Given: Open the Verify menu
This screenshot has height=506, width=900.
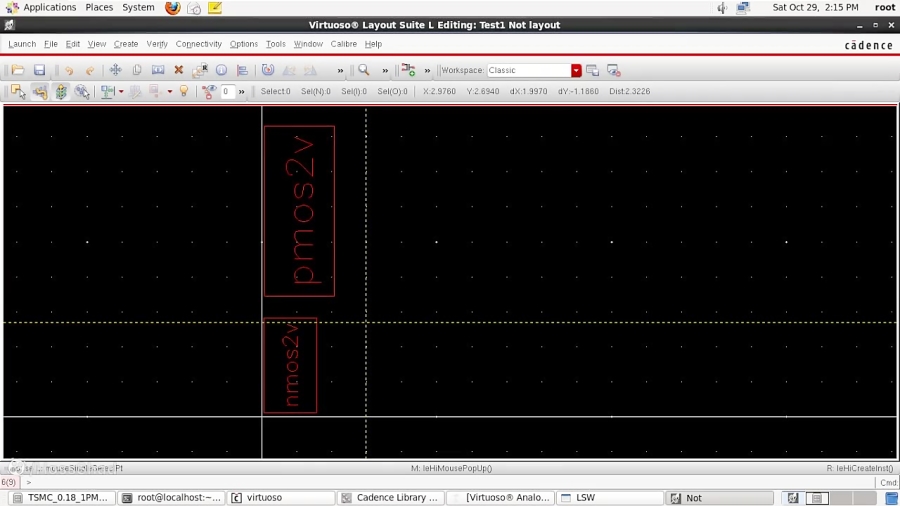Looking at the screenshot, I should [x=157, y=44].
